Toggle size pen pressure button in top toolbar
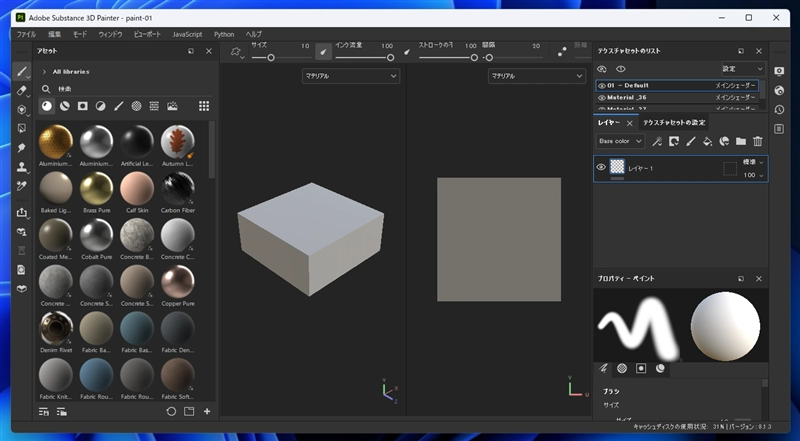The width and height of the screenshot is (800, 441). (x=323, y=52)
